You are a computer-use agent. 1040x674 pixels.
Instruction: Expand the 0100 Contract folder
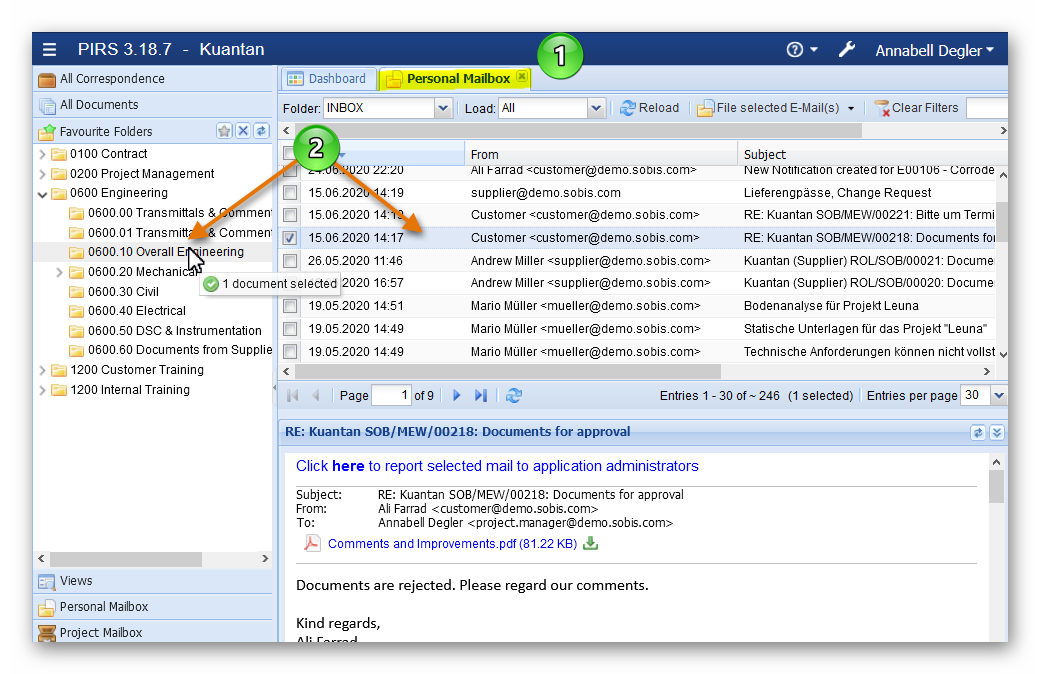point(42,154)
